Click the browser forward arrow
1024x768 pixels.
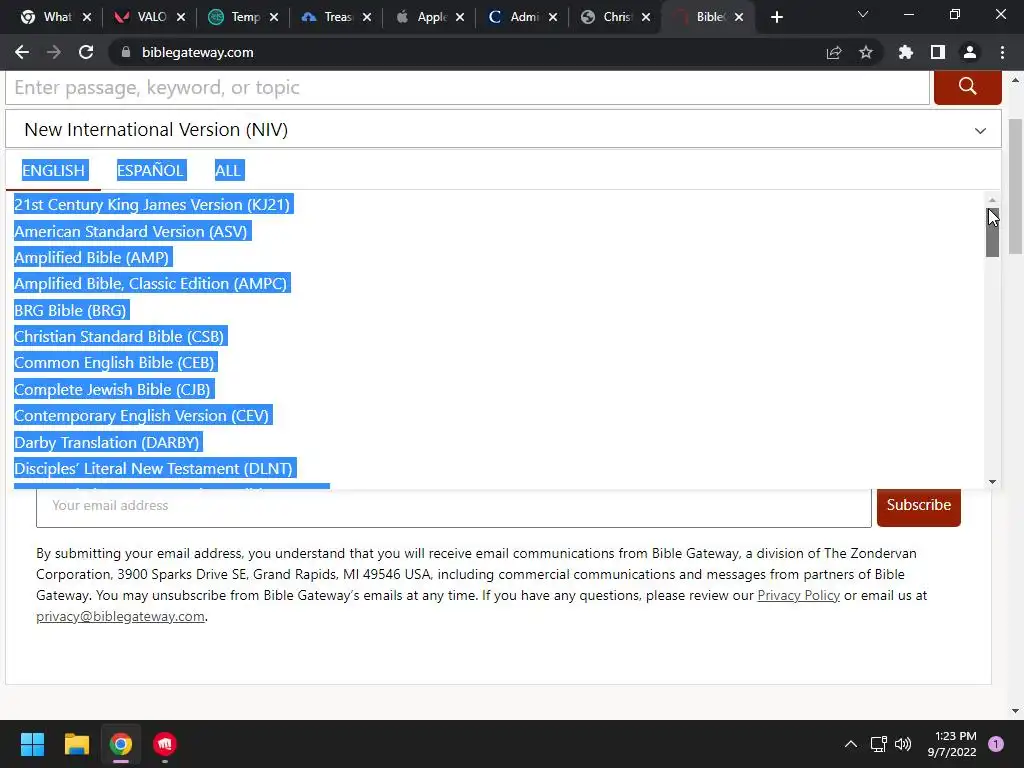click(54, 52)
